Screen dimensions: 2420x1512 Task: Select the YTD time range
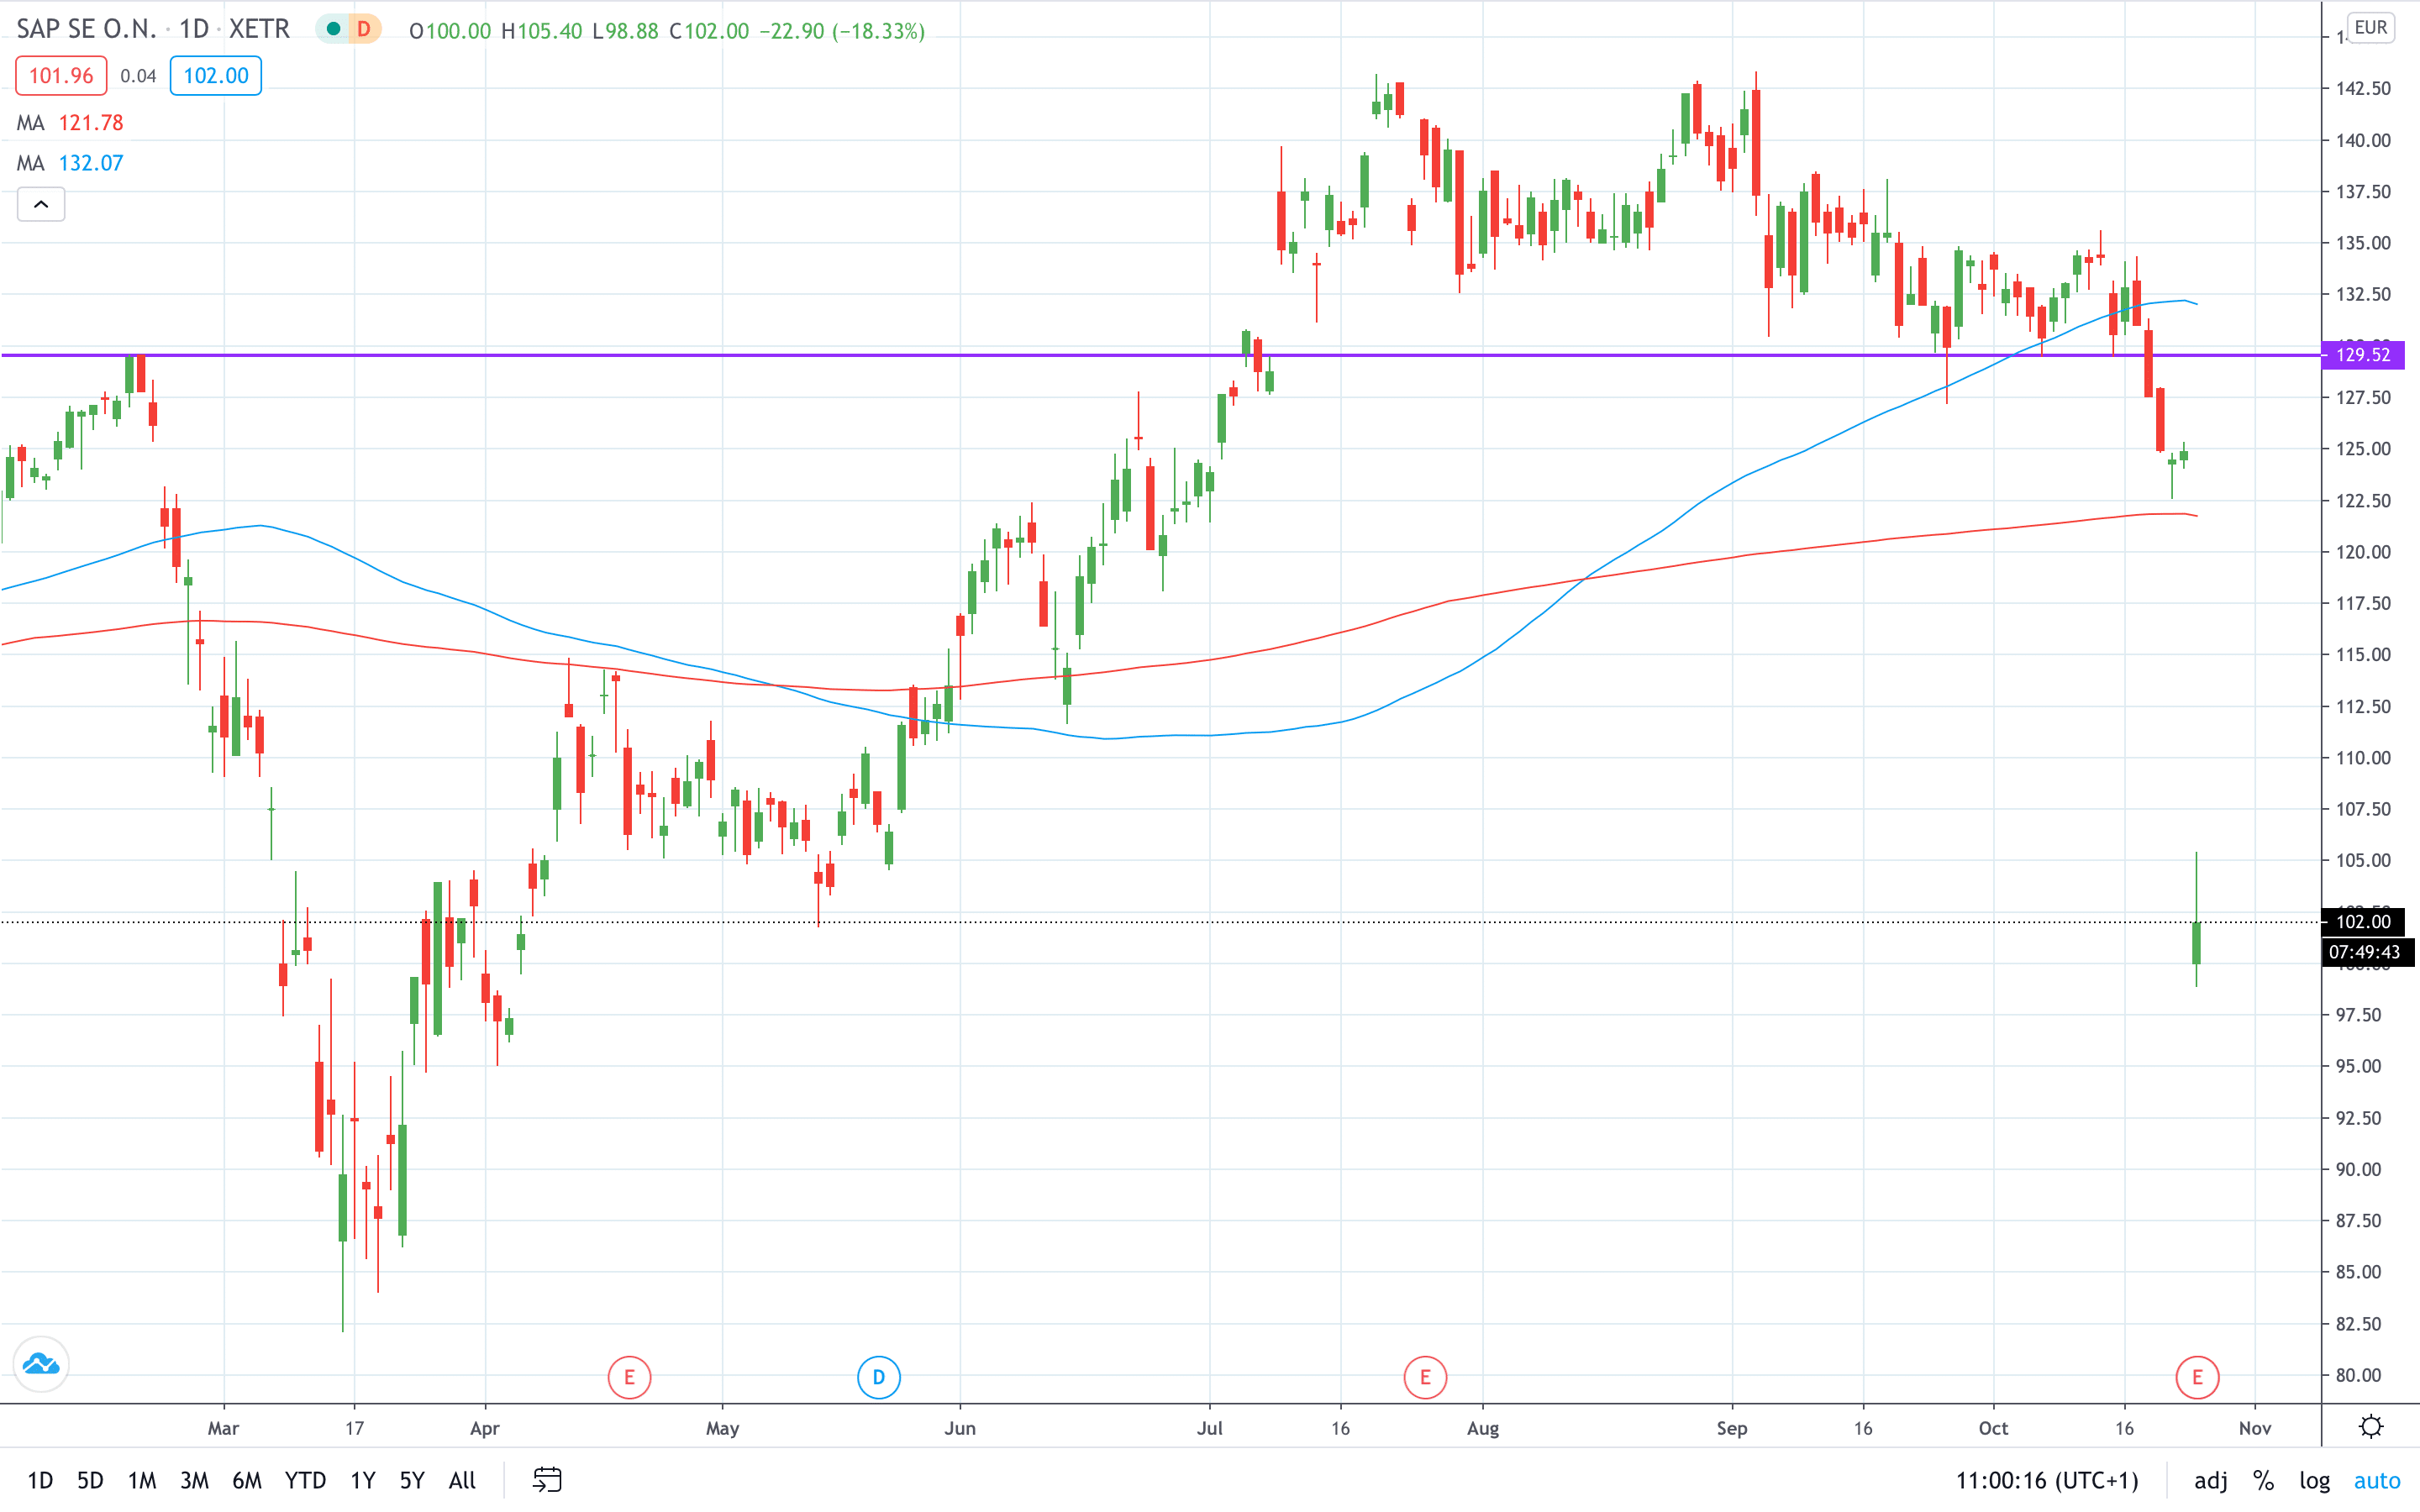(305, 1480)
